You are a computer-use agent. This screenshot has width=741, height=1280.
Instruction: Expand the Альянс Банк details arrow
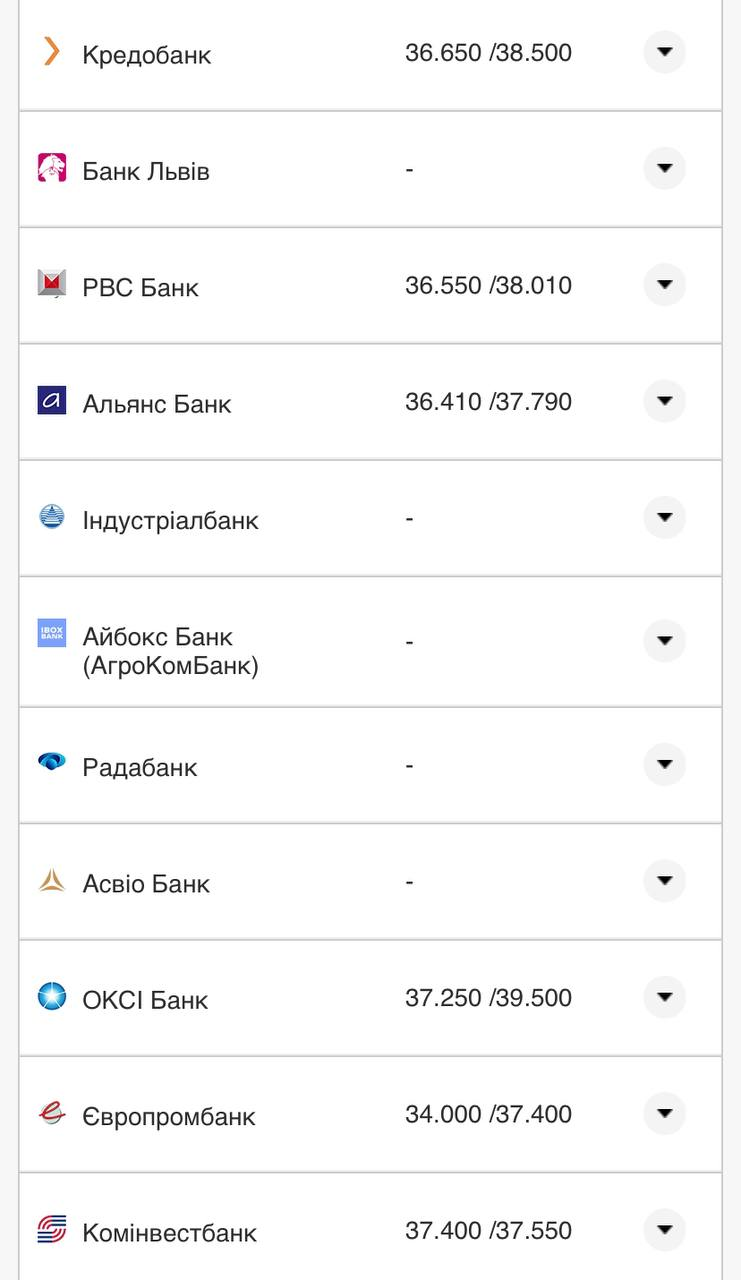pos(664,401)
